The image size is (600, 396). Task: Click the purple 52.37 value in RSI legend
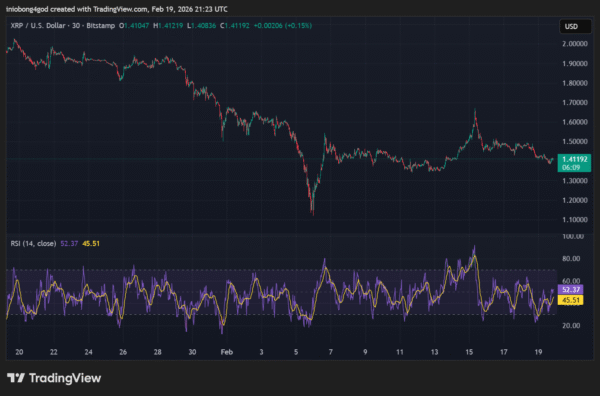tap(69, 243)
